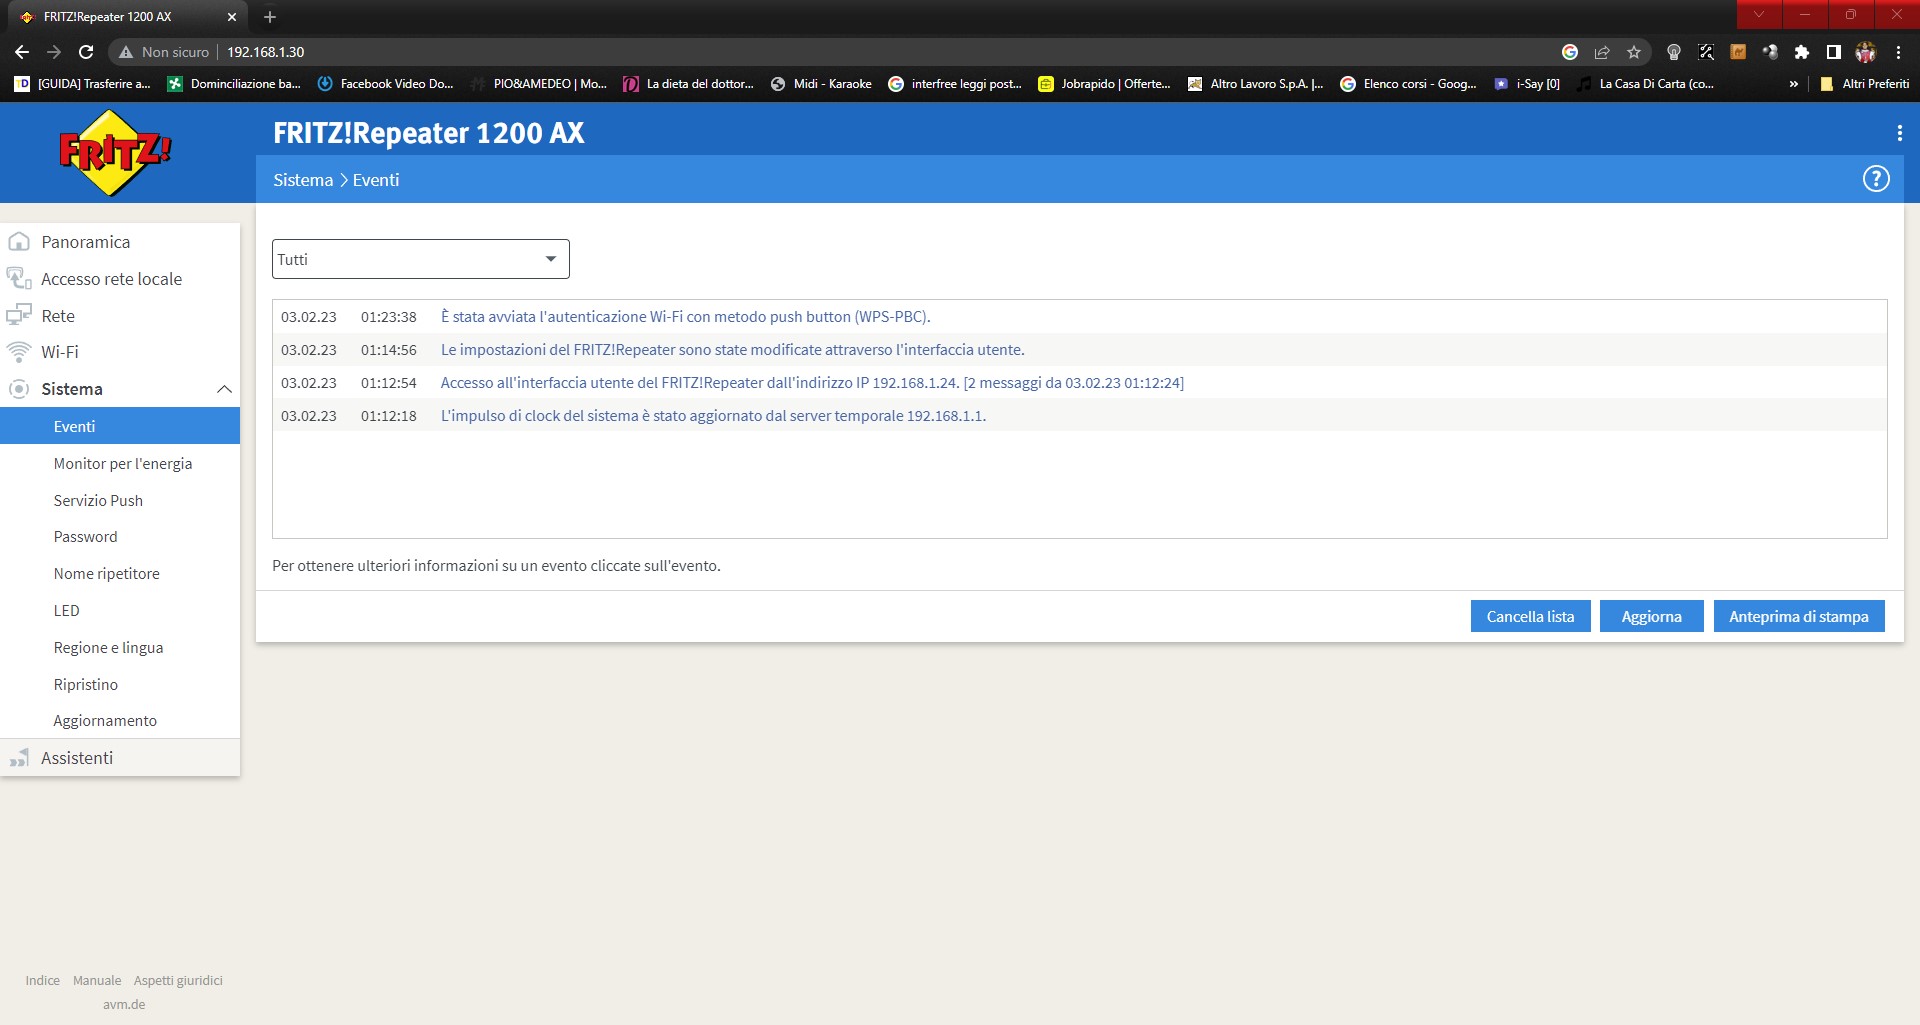The width and height of the screenshot is (1920, 1025).
Task: Close the FRITZ!Repeater 1200 AX tab
Action: coord(232,17)
